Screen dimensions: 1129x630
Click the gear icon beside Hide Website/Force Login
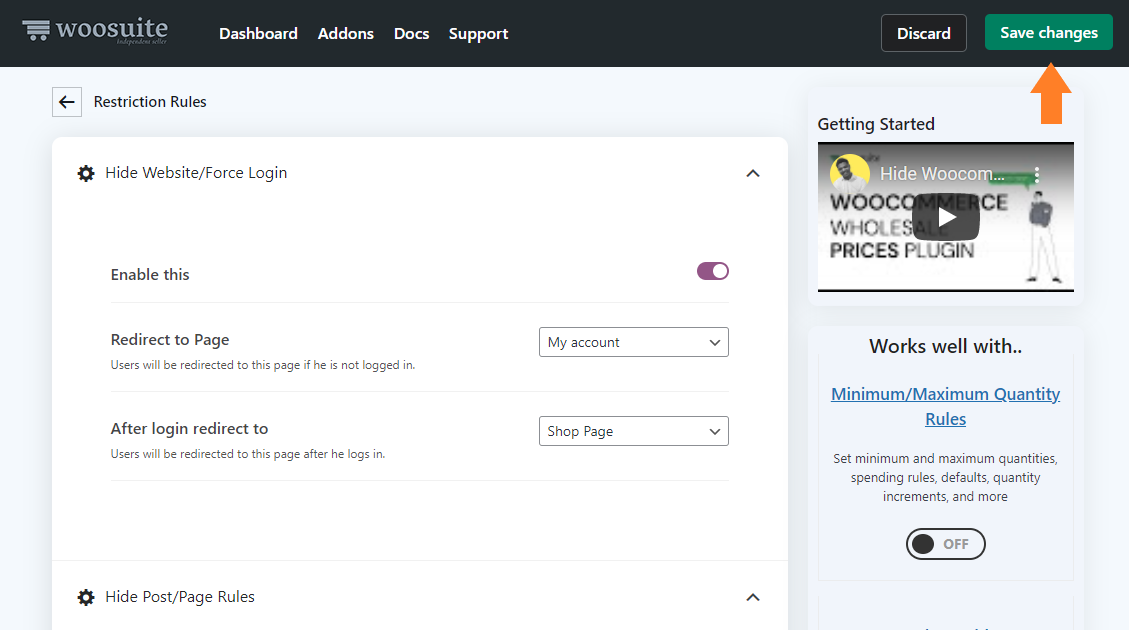pyautogui.click(x=86, y=174)
